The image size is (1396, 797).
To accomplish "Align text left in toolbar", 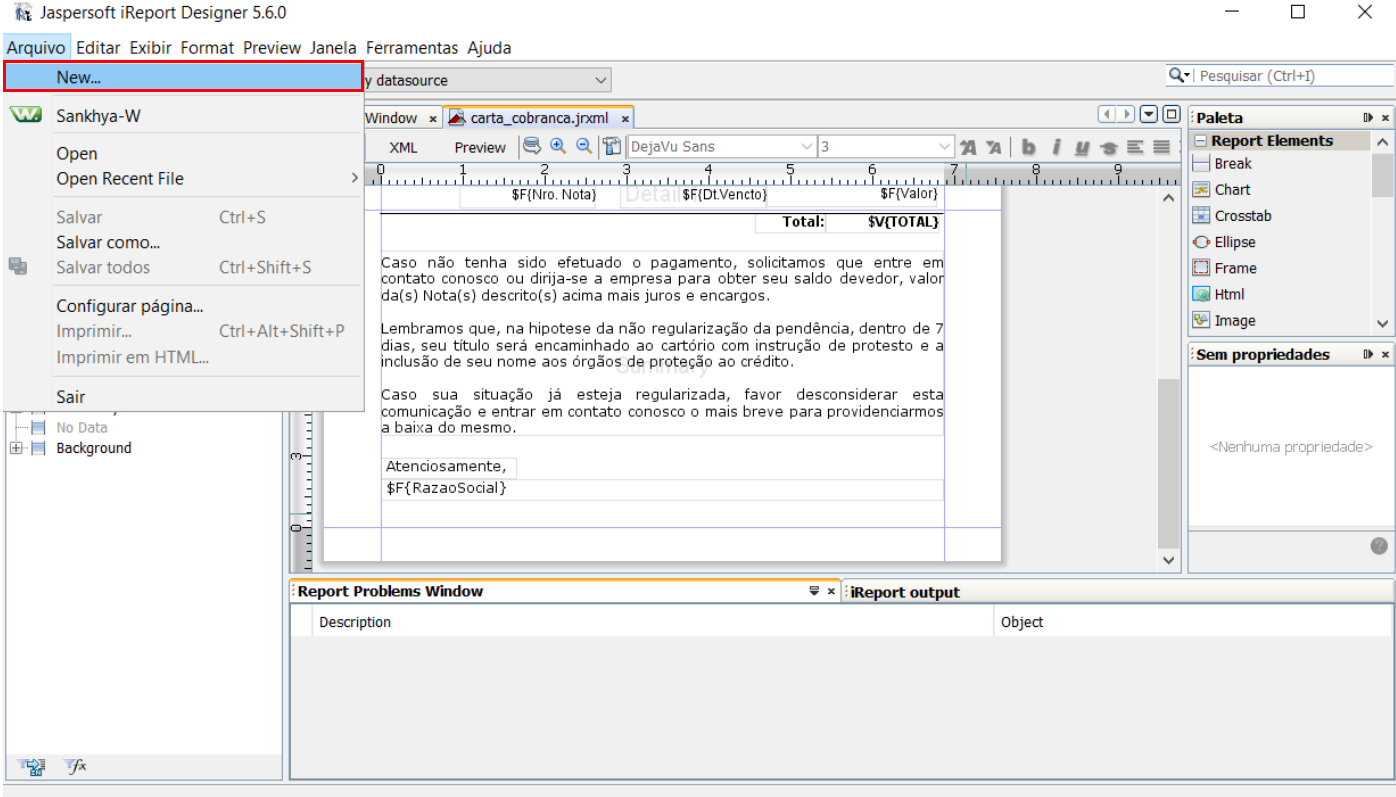I will pyautogui.click(x=1135, y=147).
